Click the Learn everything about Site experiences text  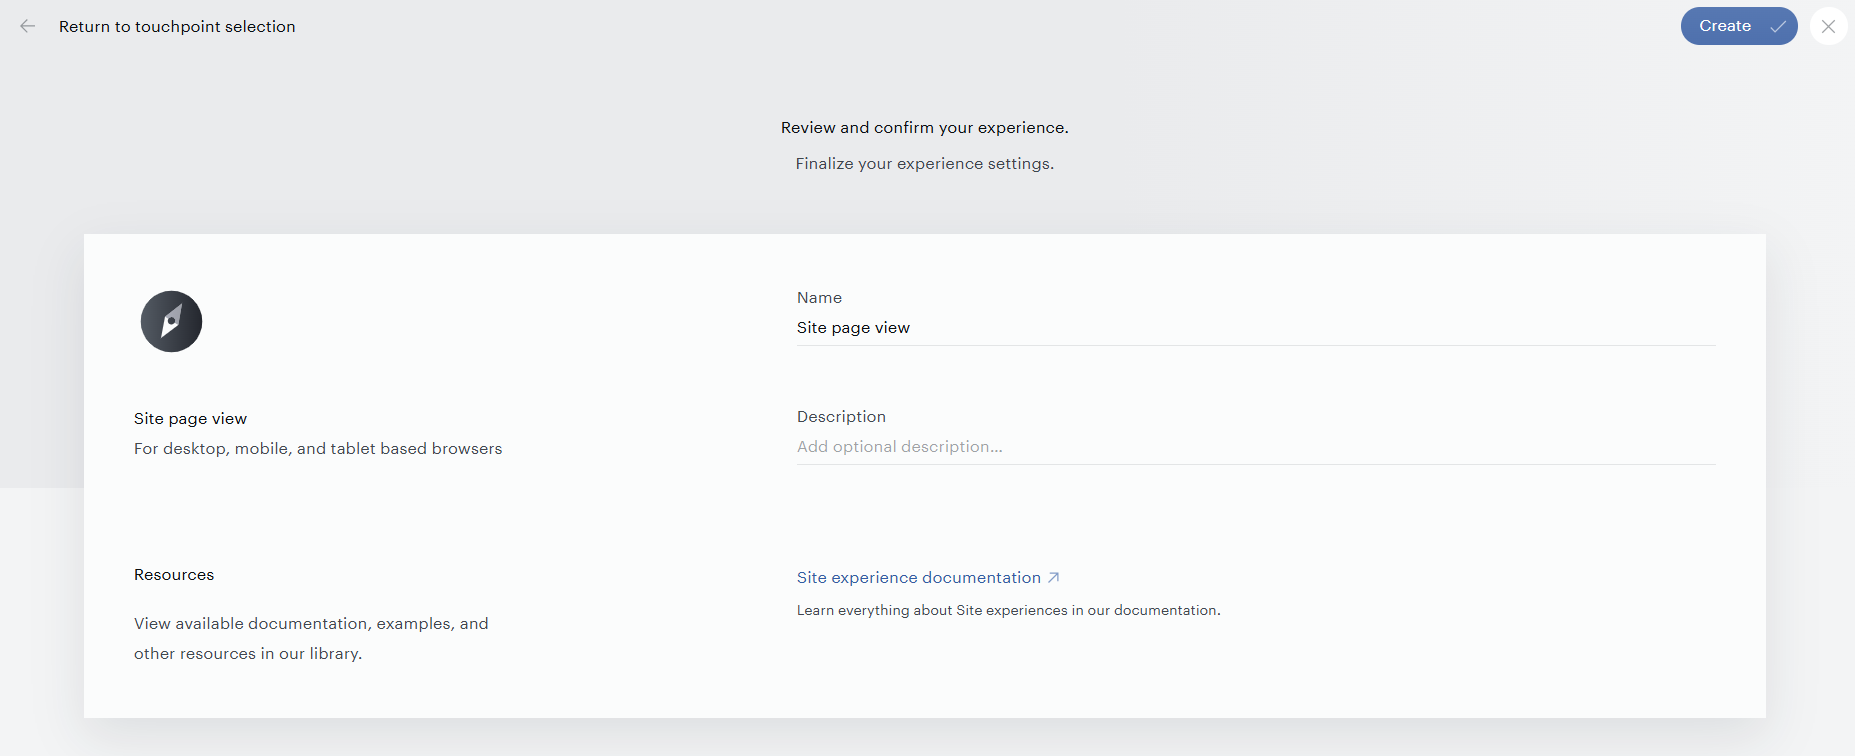pyautogui.click(x=1008, y=611)
